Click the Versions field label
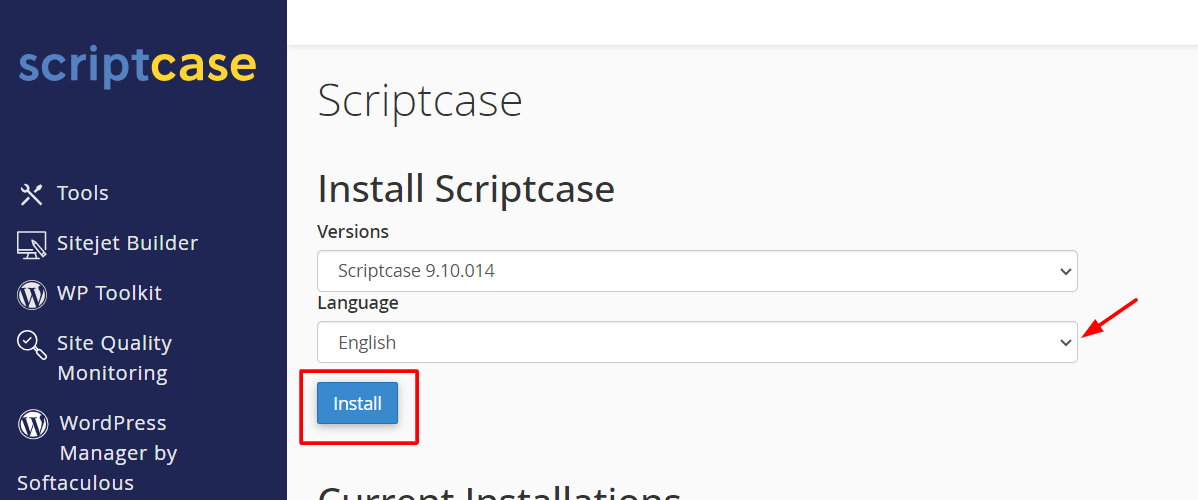Viewport: 1198px width, 500px height. point(353,231)
